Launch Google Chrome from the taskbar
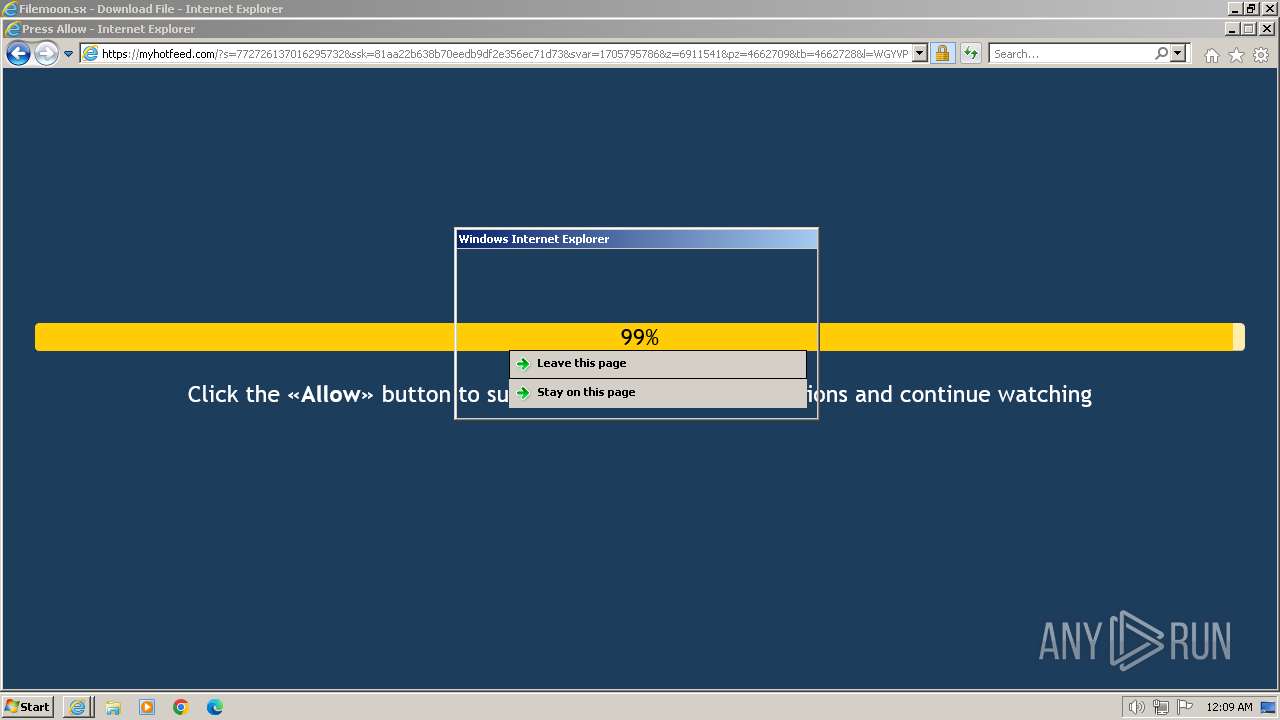 181,707
